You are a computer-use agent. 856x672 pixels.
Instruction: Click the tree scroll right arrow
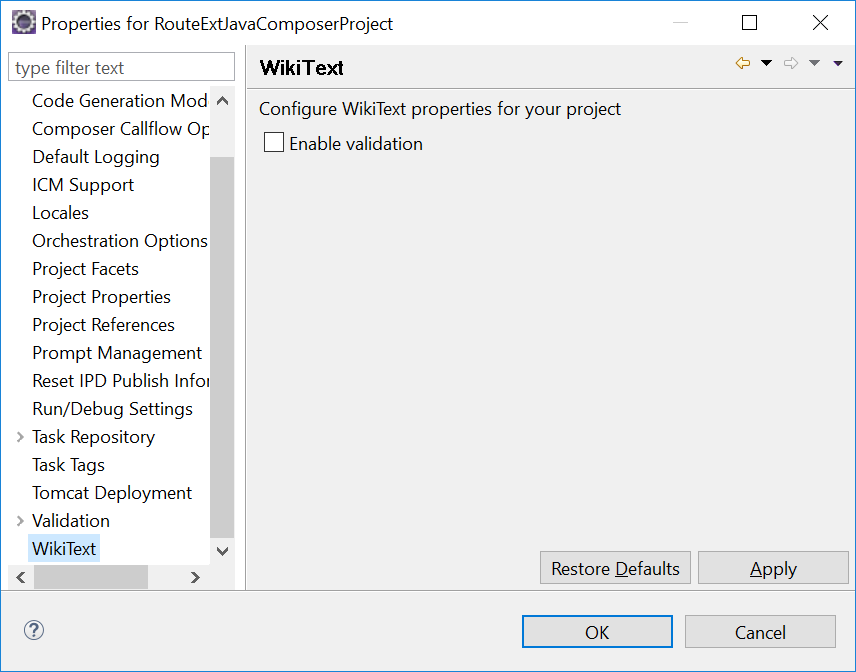pyautogui.click(x=195, y=577)
